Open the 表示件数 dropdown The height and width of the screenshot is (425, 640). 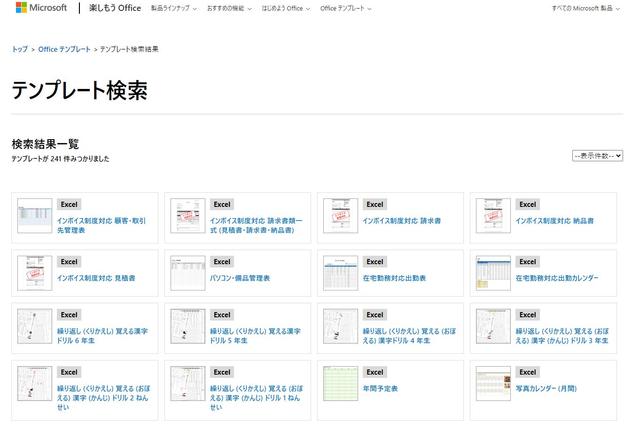[x=597, y=156]
